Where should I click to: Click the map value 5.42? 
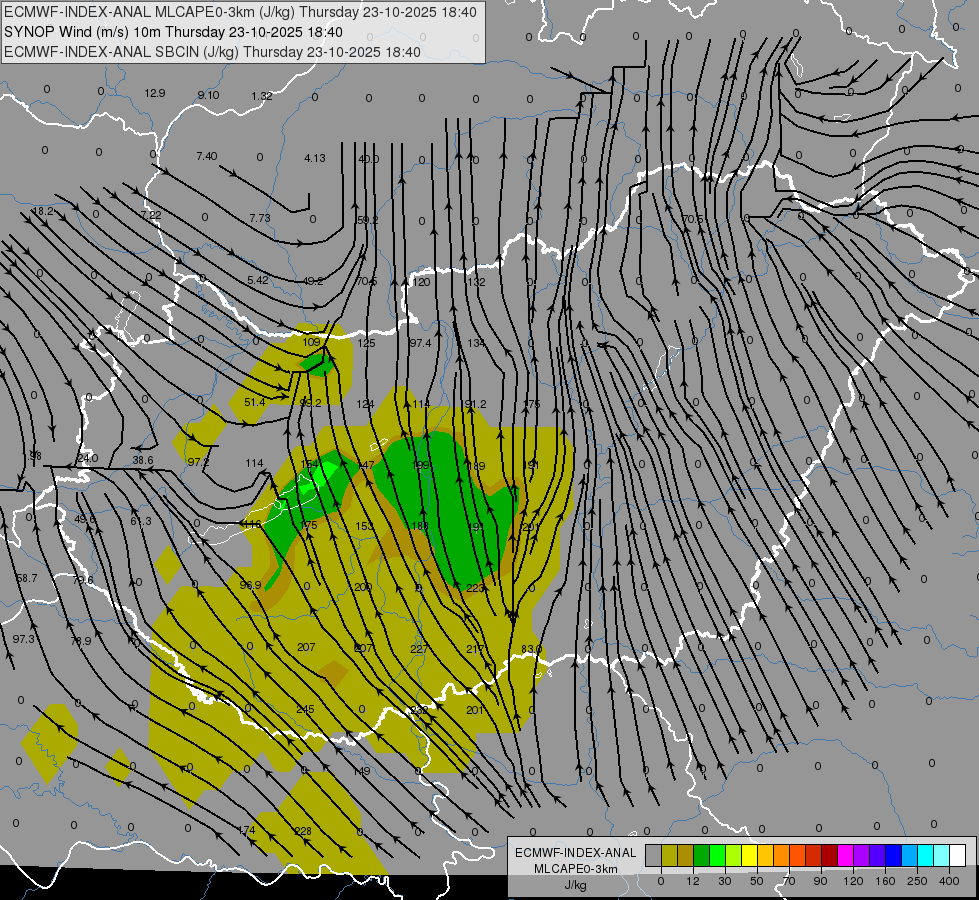pos(258,280)
